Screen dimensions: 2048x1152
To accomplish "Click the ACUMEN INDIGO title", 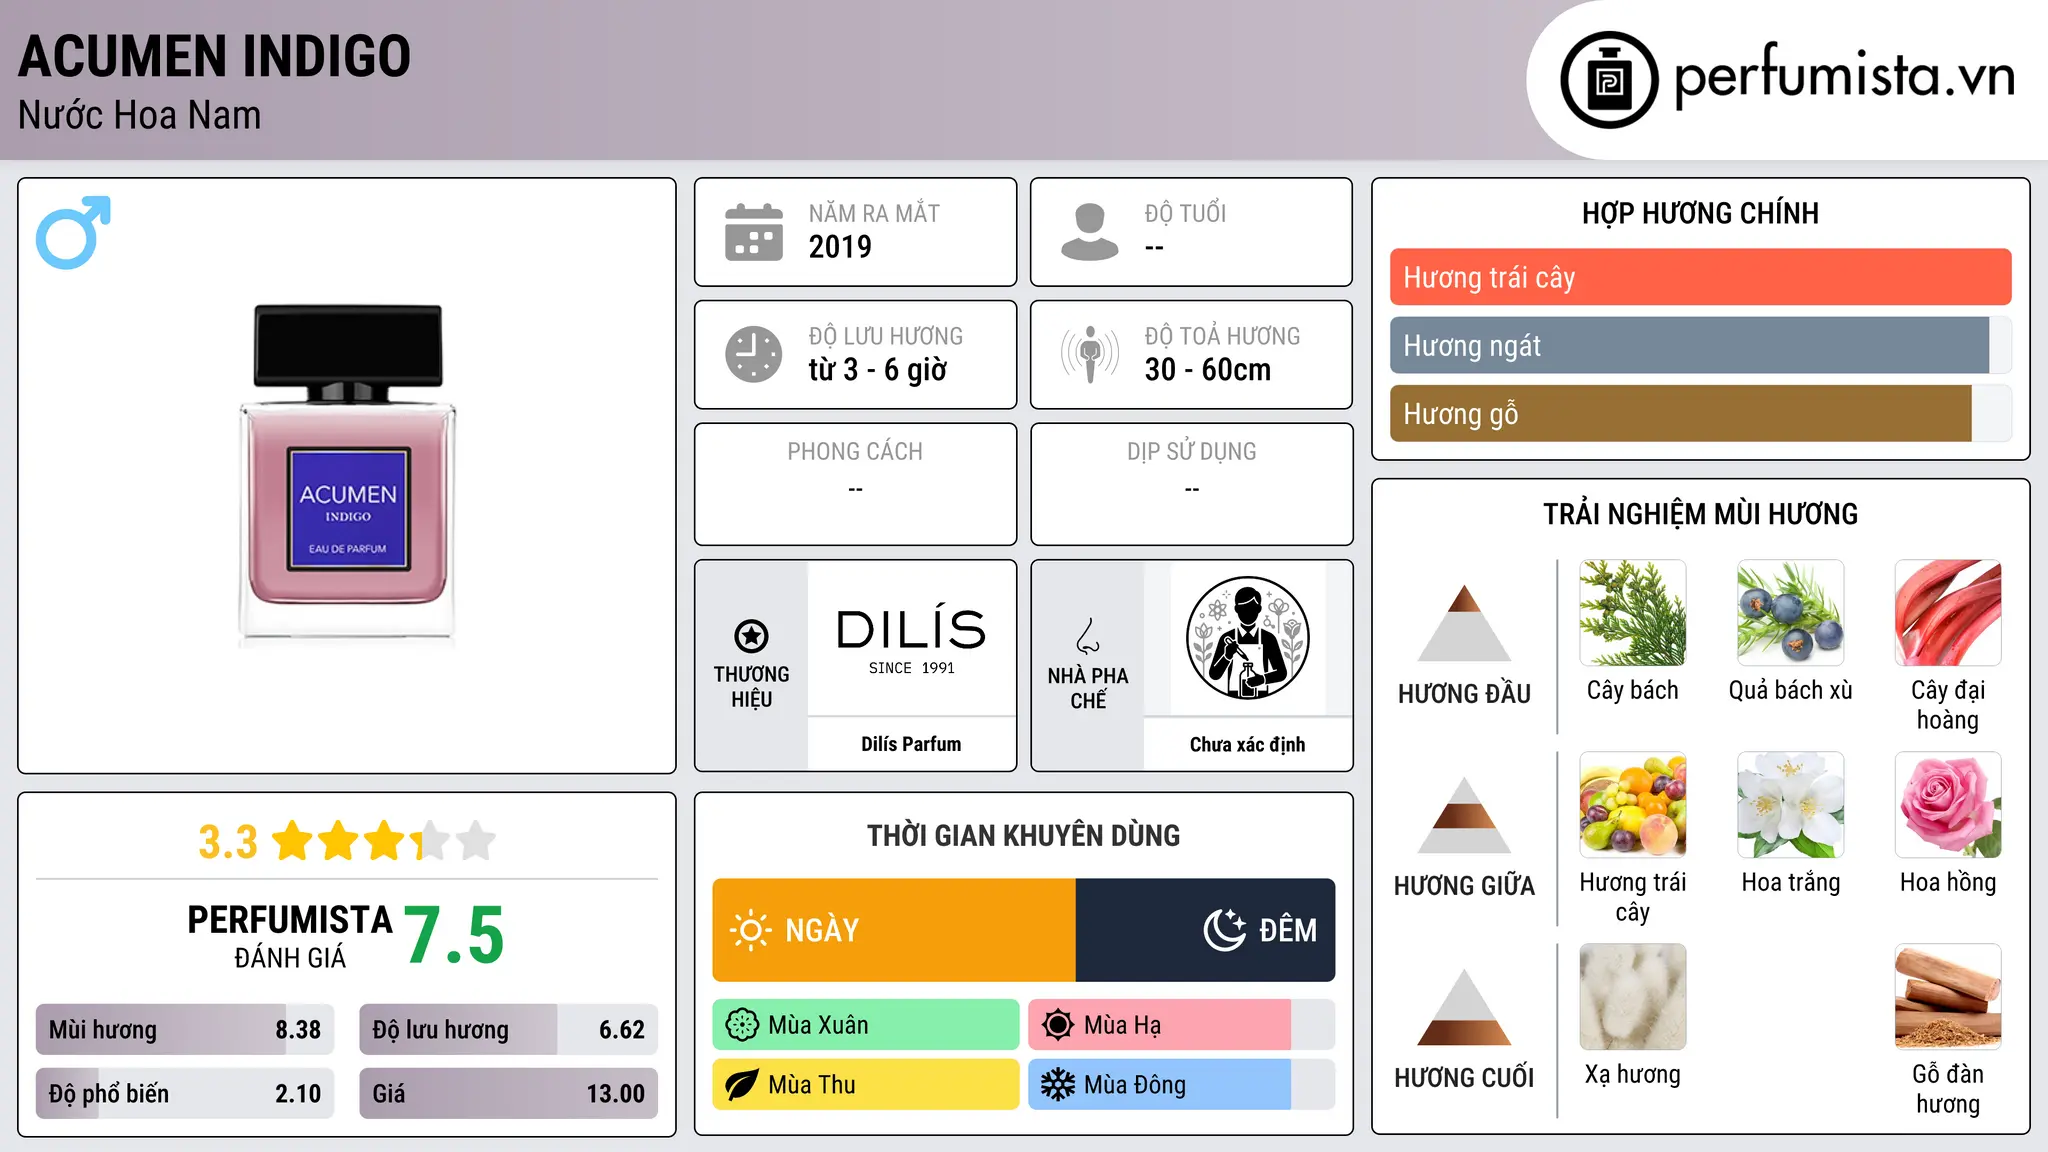I will (214, 56).
